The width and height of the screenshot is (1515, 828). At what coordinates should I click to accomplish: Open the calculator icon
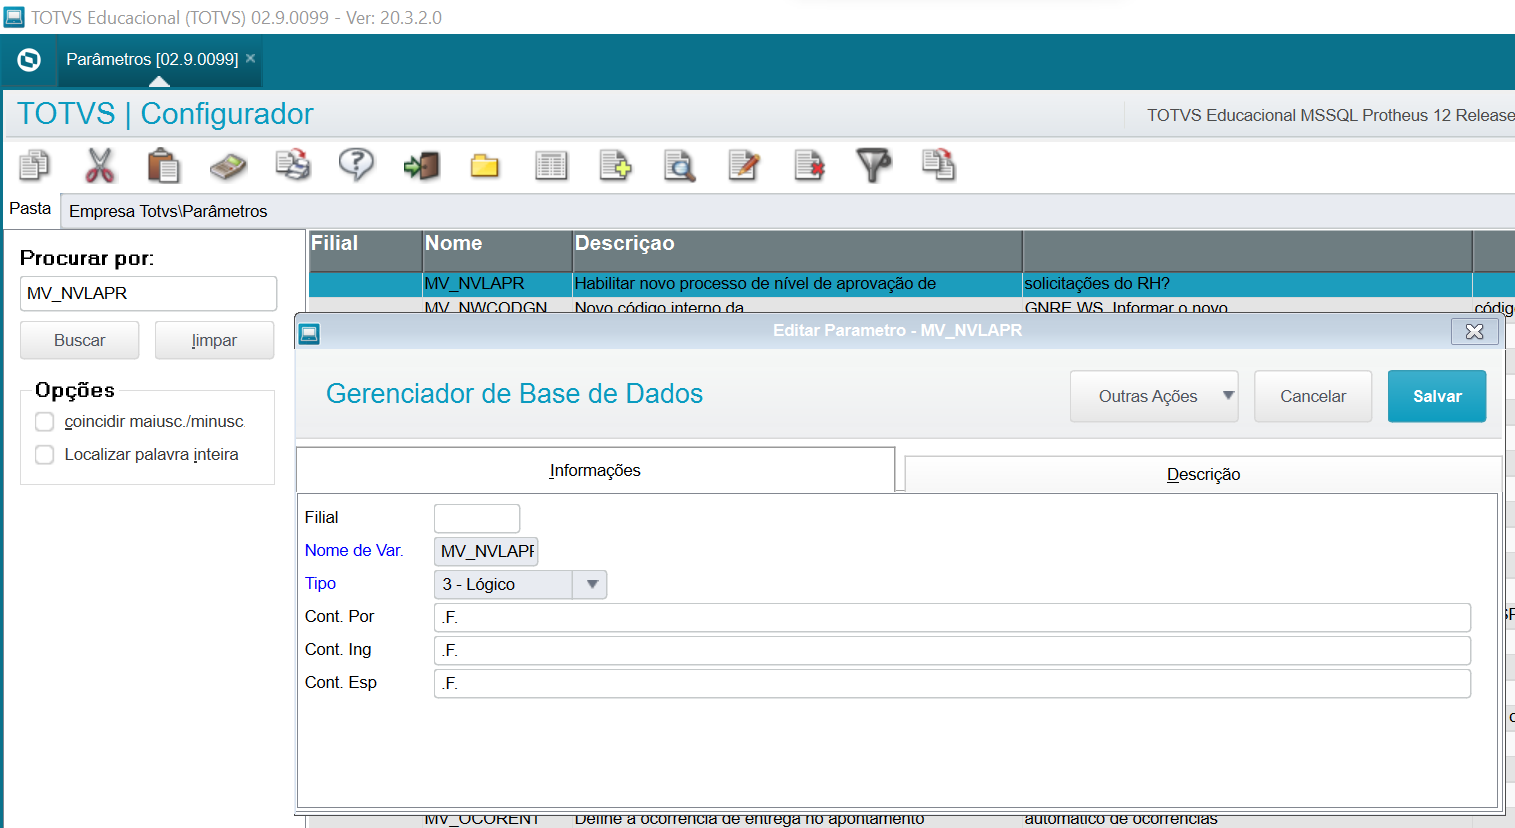coord(228,165)
